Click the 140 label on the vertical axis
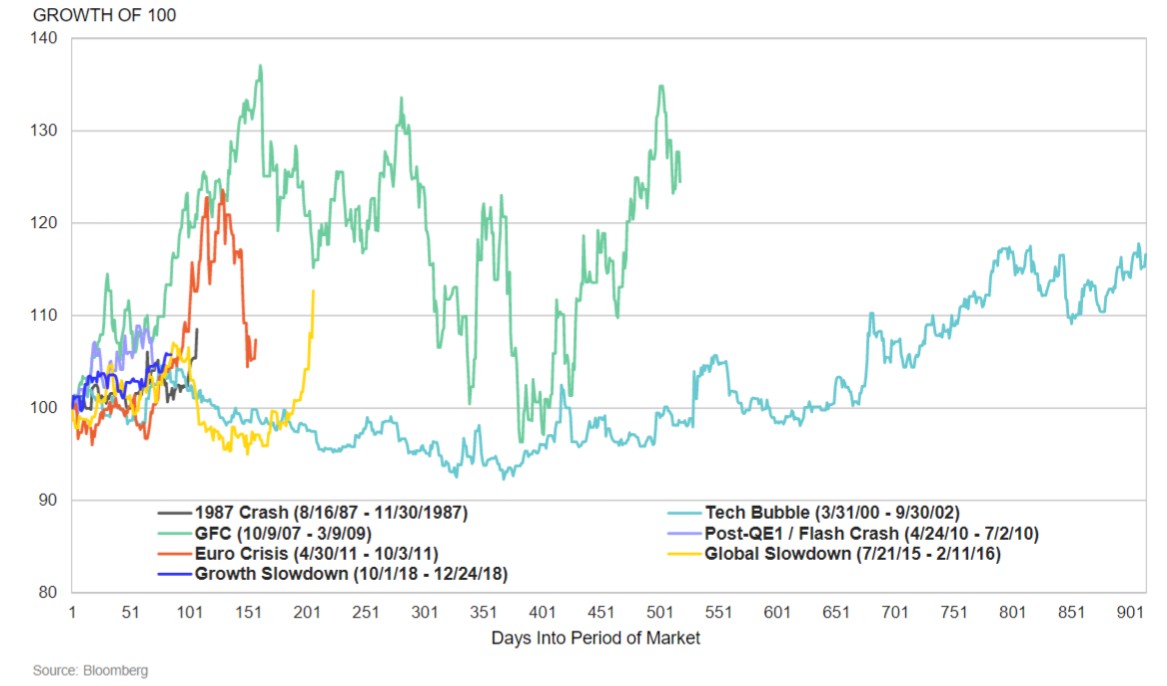Image resolution: width=1167 pixels, height=686 pixels. tap(46, 38)
